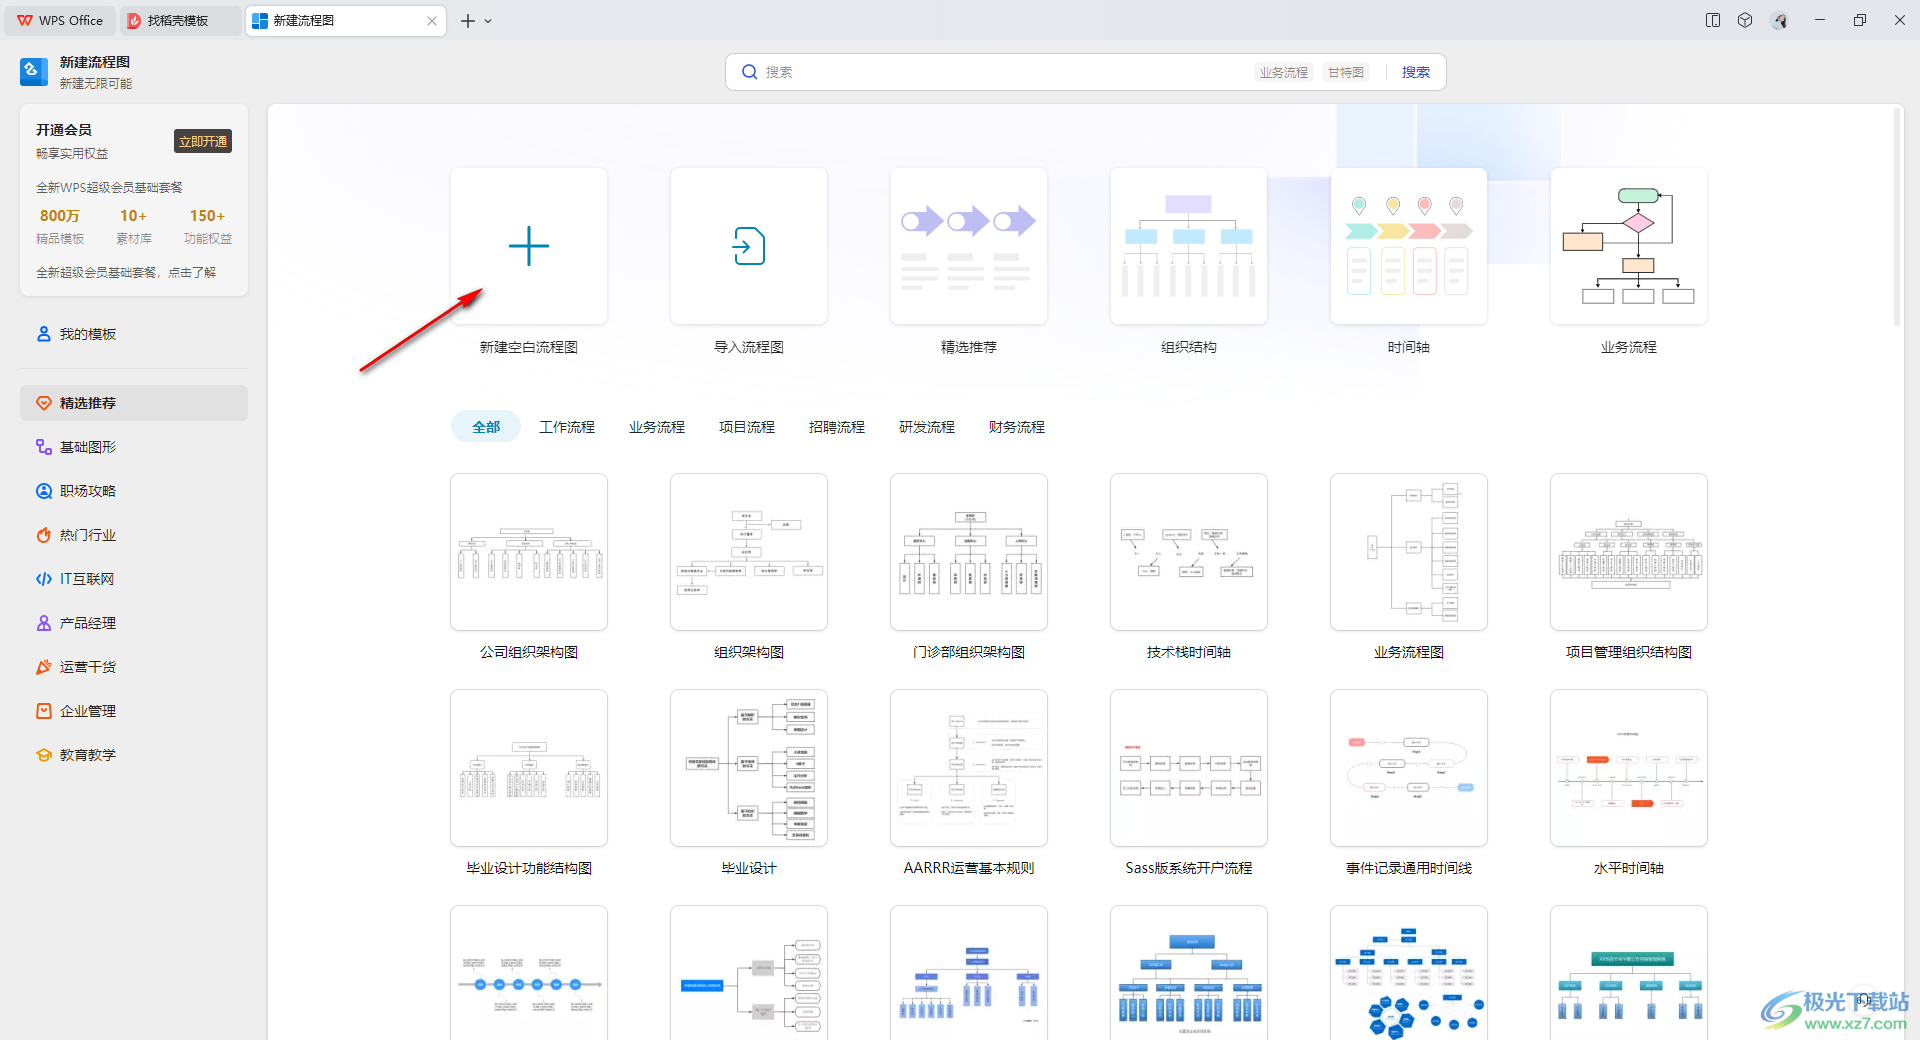
Task: Open the 组织架构图 template
Action: coord(749,552)
